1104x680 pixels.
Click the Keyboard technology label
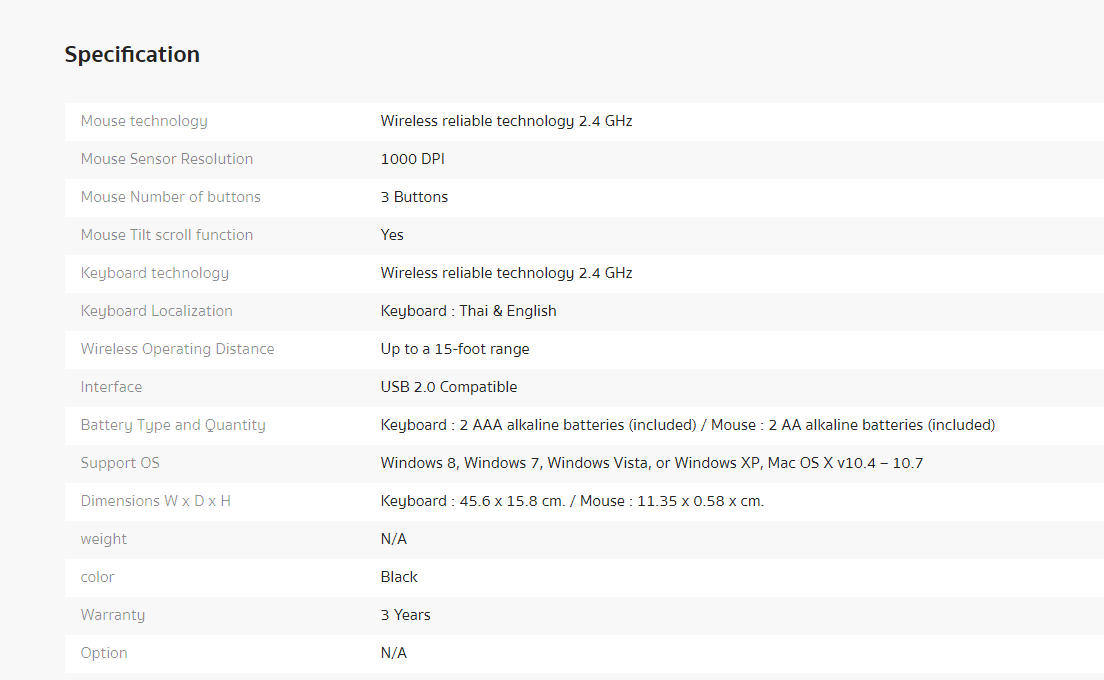(x=155, y=273)
